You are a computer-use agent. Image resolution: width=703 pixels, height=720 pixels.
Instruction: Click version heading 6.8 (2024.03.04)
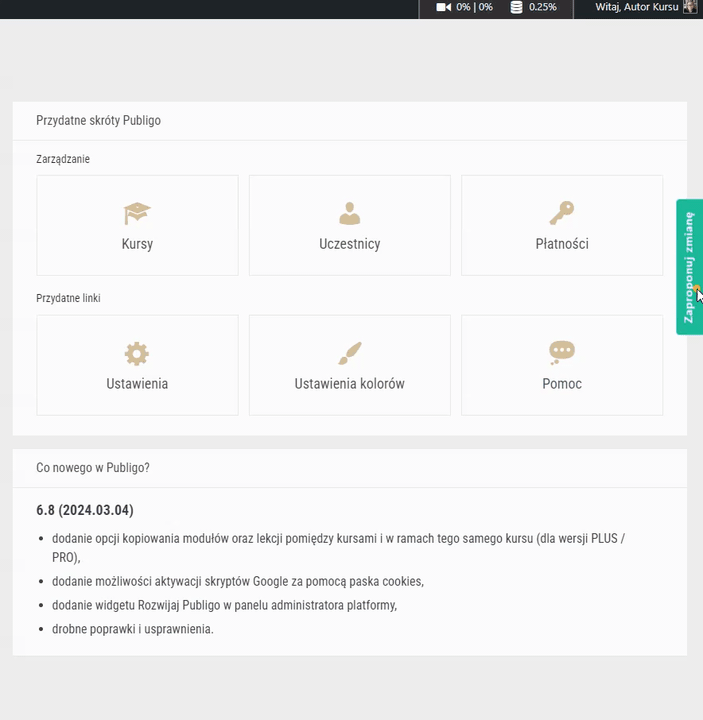(85, 510)
